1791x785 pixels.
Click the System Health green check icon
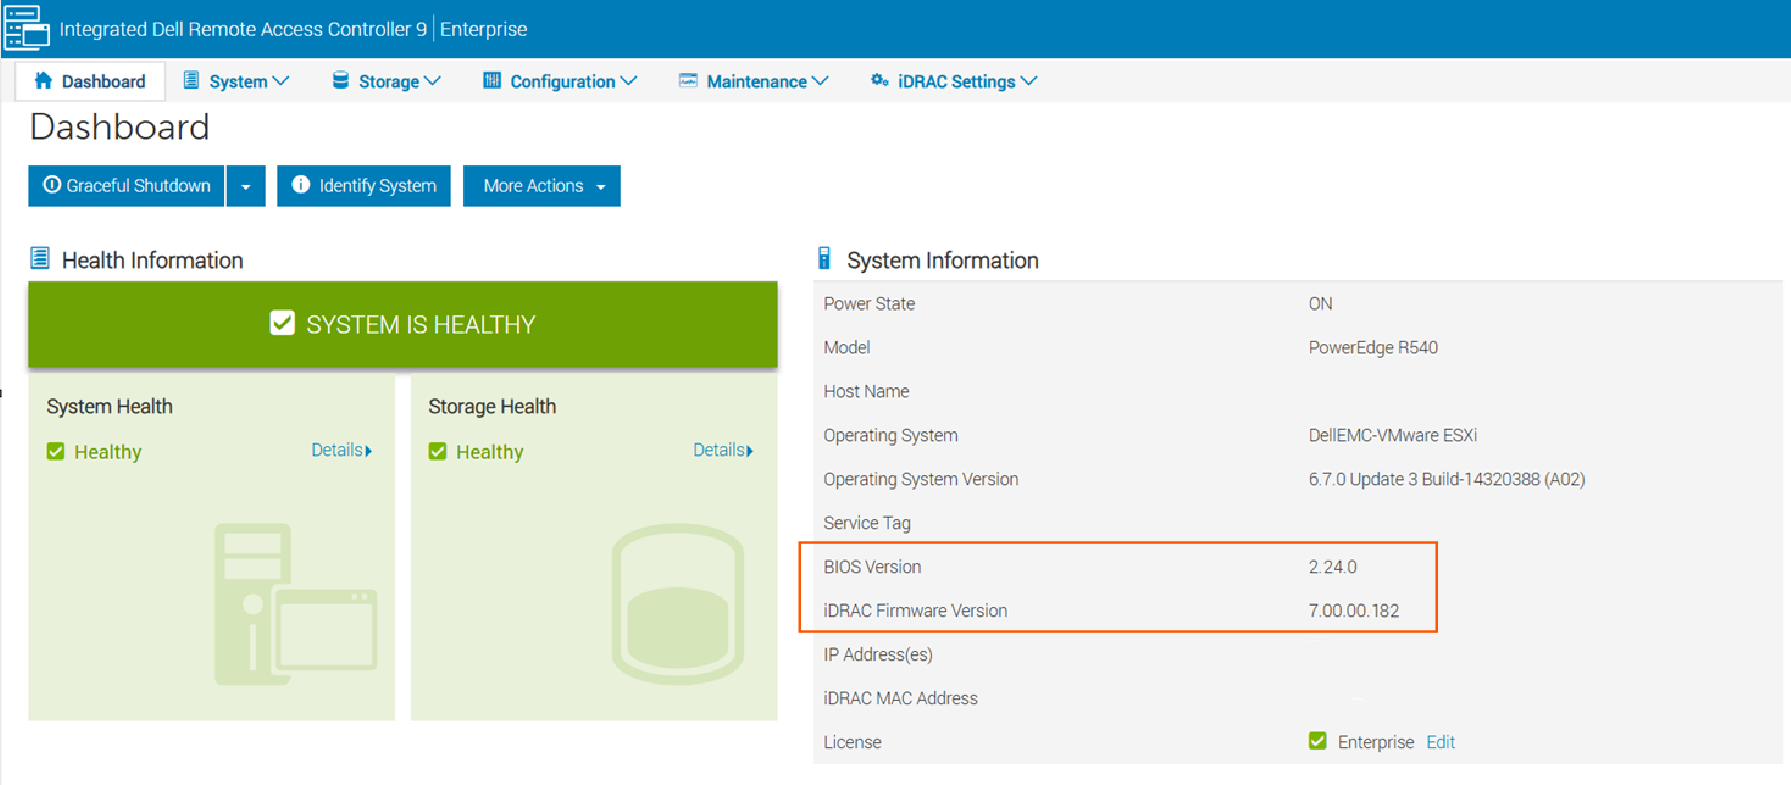point(56,452)
